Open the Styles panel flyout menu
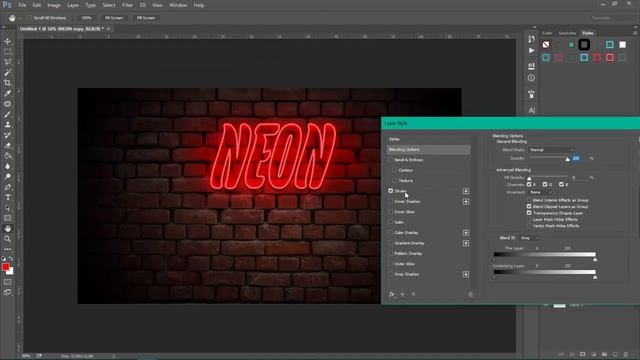 coord(635,33)
